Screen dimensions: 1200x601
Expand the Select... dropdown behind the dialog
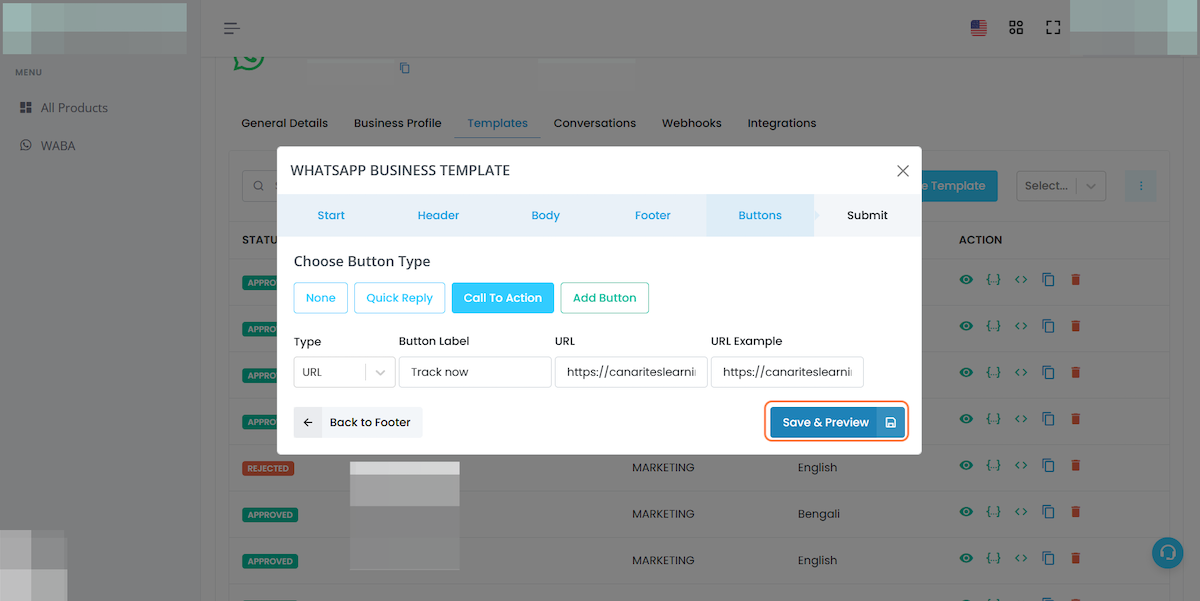pos(1061,185)
